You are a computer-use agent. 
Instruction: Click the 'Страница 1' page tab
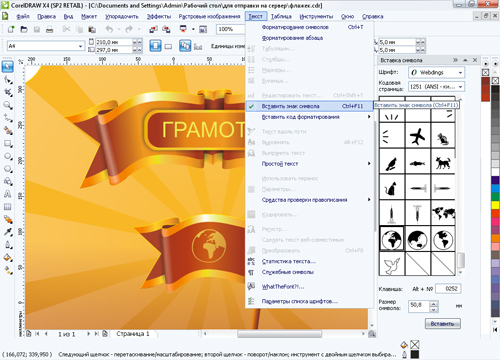click(133, 333)
